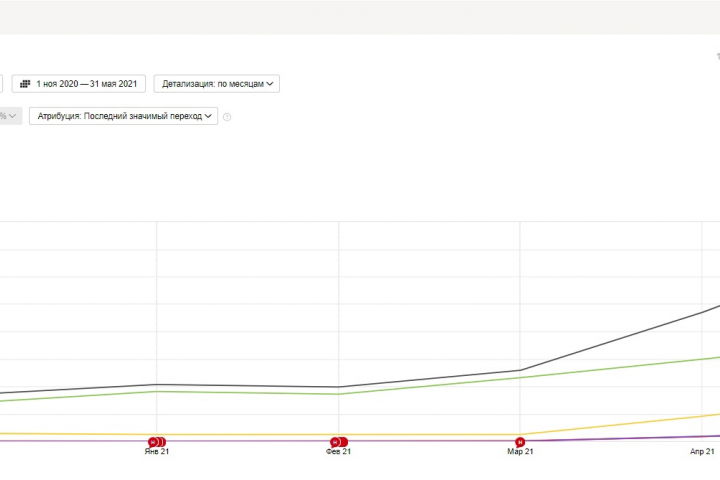Expand the Атрибуция dropdown chevron
Screen dimensions: 720x480
(x=208, y=116)
